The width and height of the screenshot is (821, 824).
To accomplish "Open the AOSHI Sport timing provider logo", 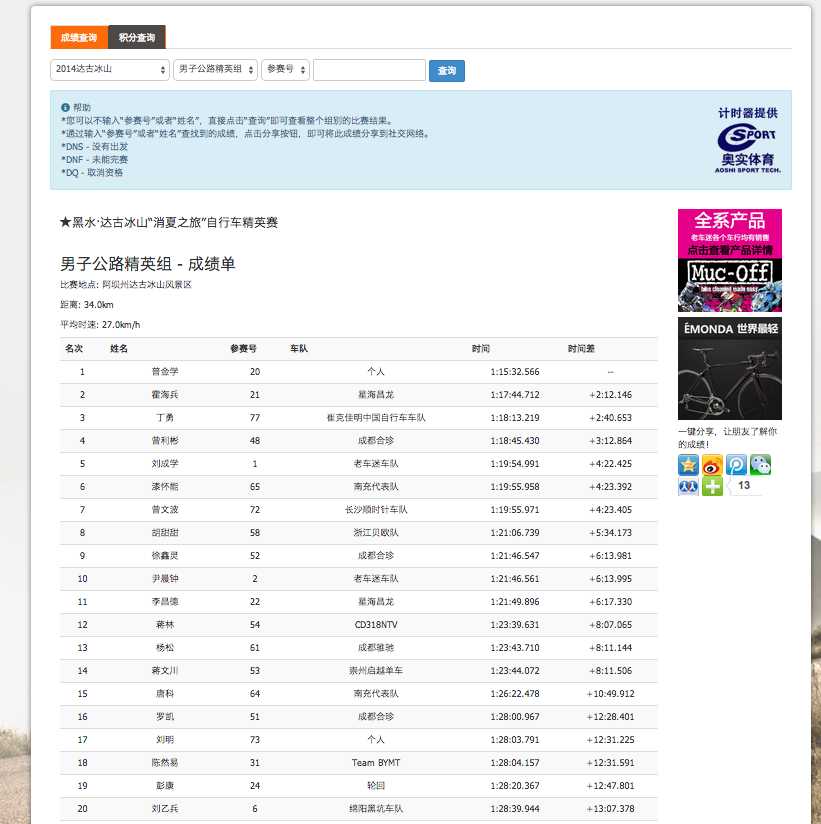I will click(748, 140).
